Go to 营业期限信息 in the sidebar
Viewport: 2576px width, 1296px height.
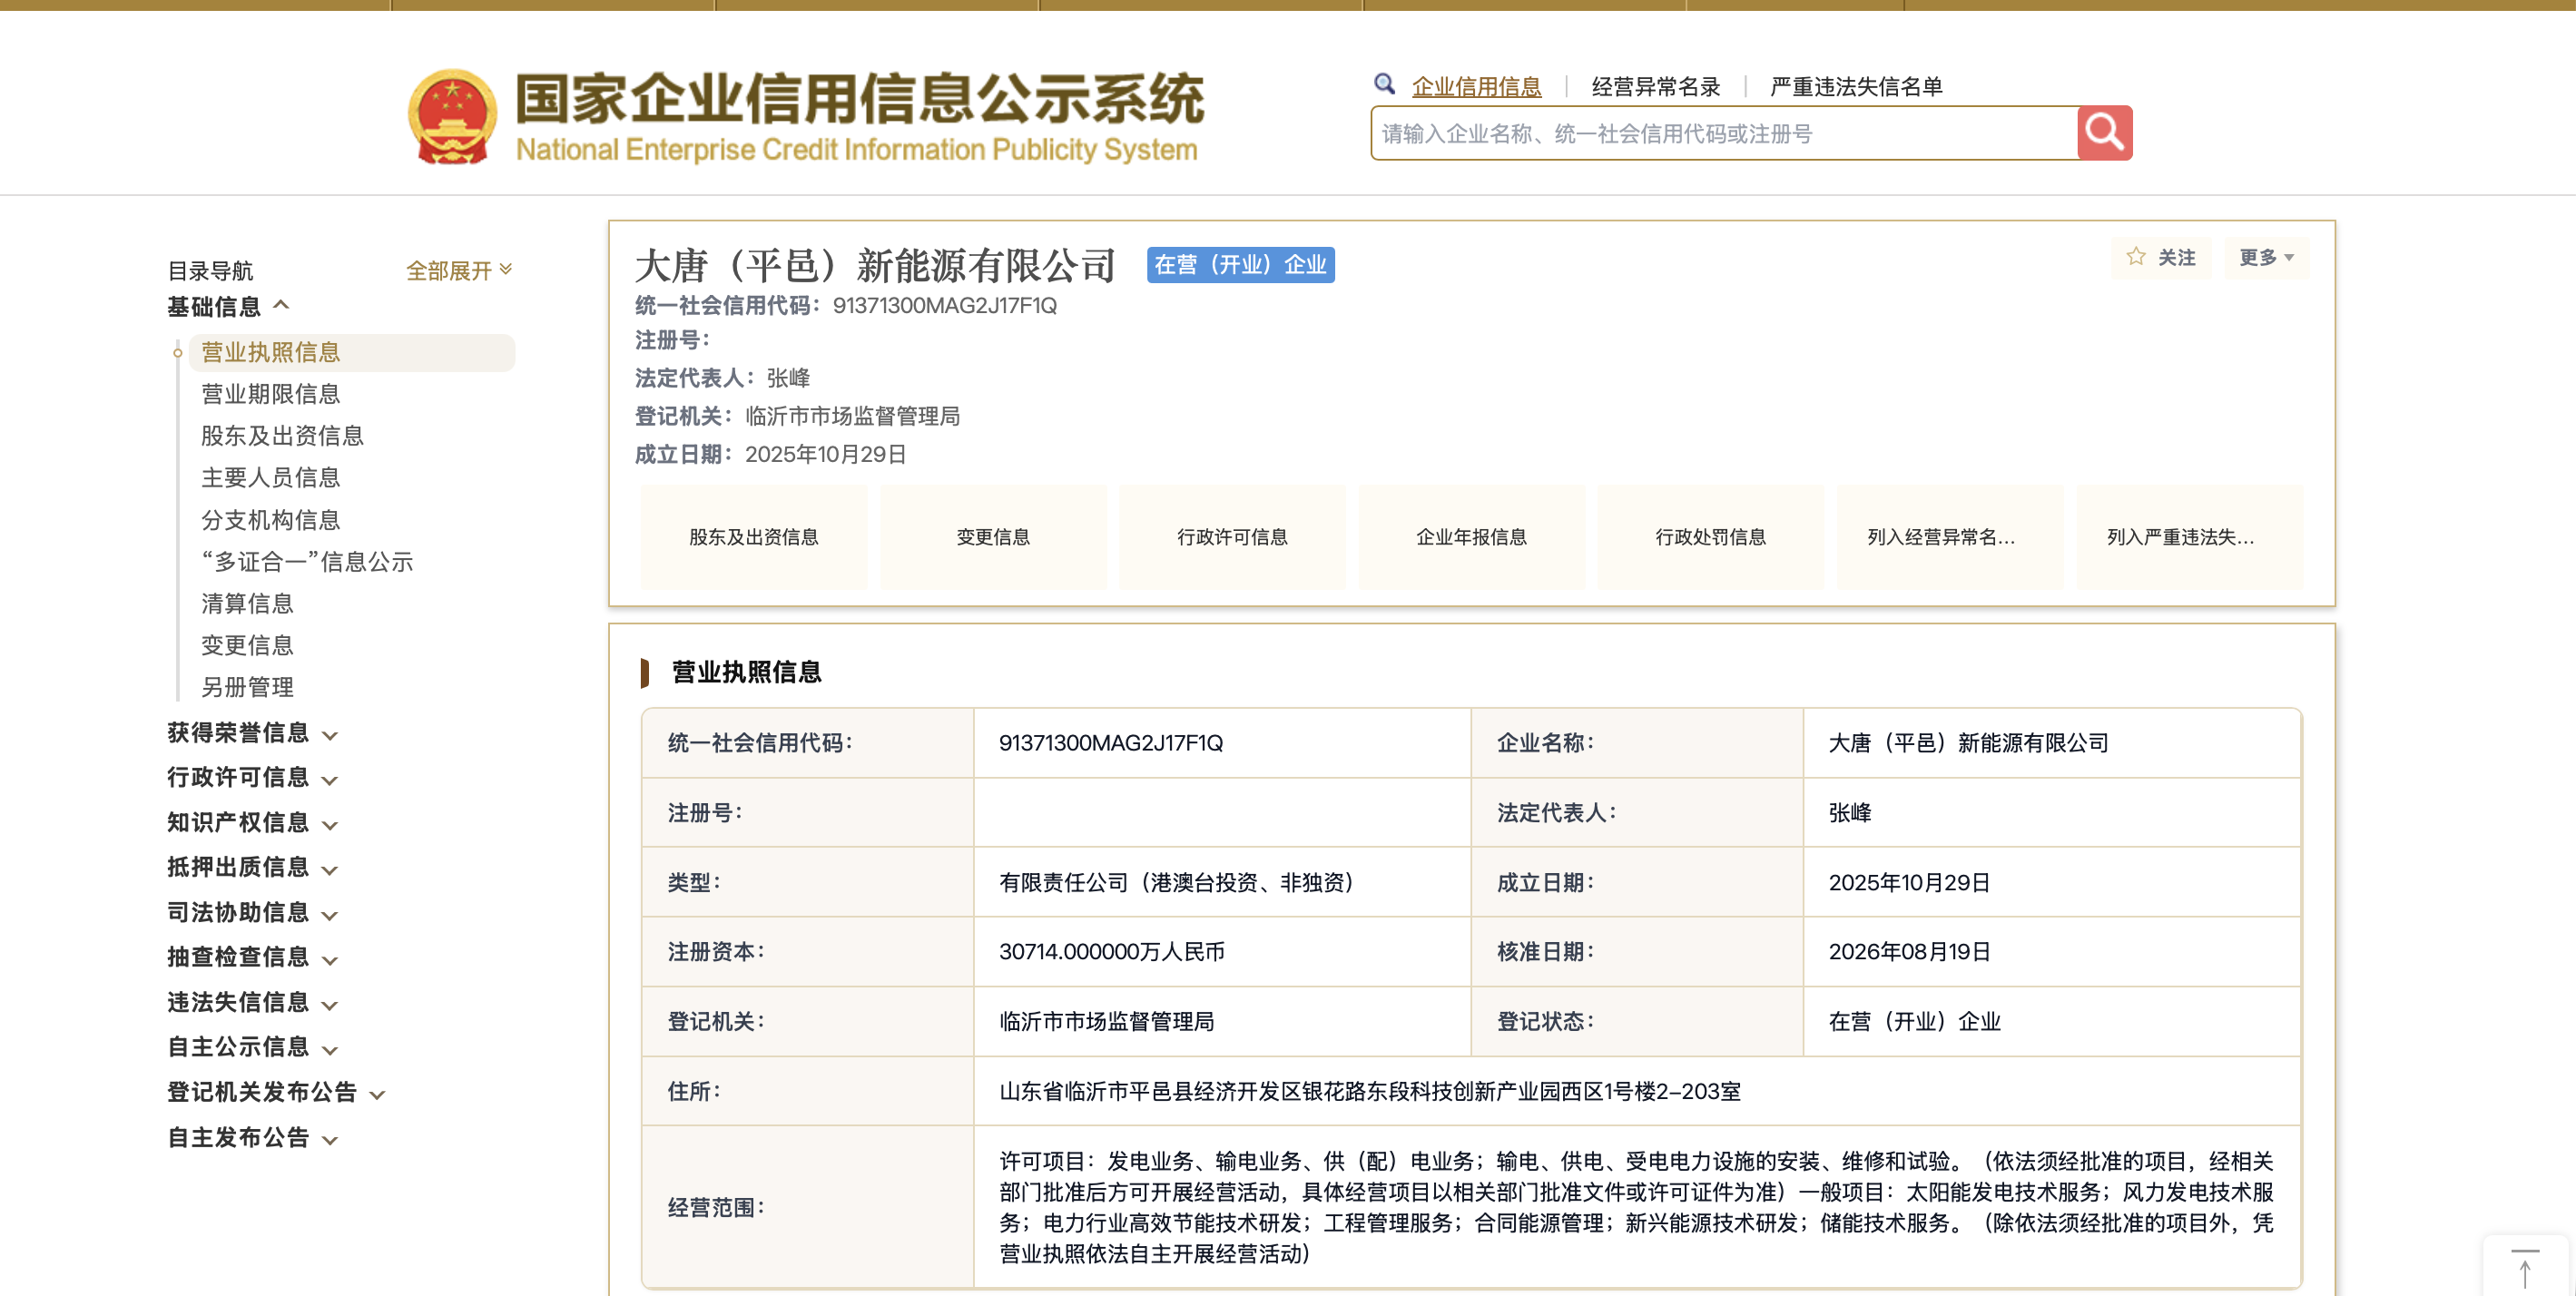pyautogui.click(x=270, y=394)
